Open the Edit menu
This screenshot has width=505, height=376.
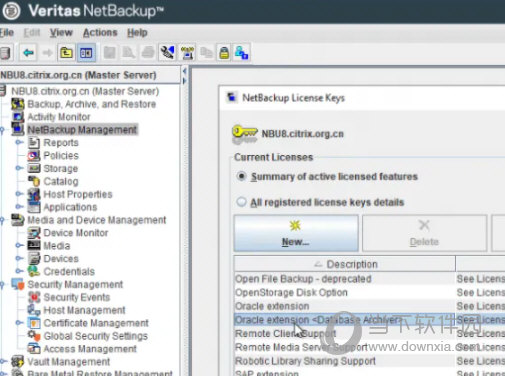[x=32, y=33]
